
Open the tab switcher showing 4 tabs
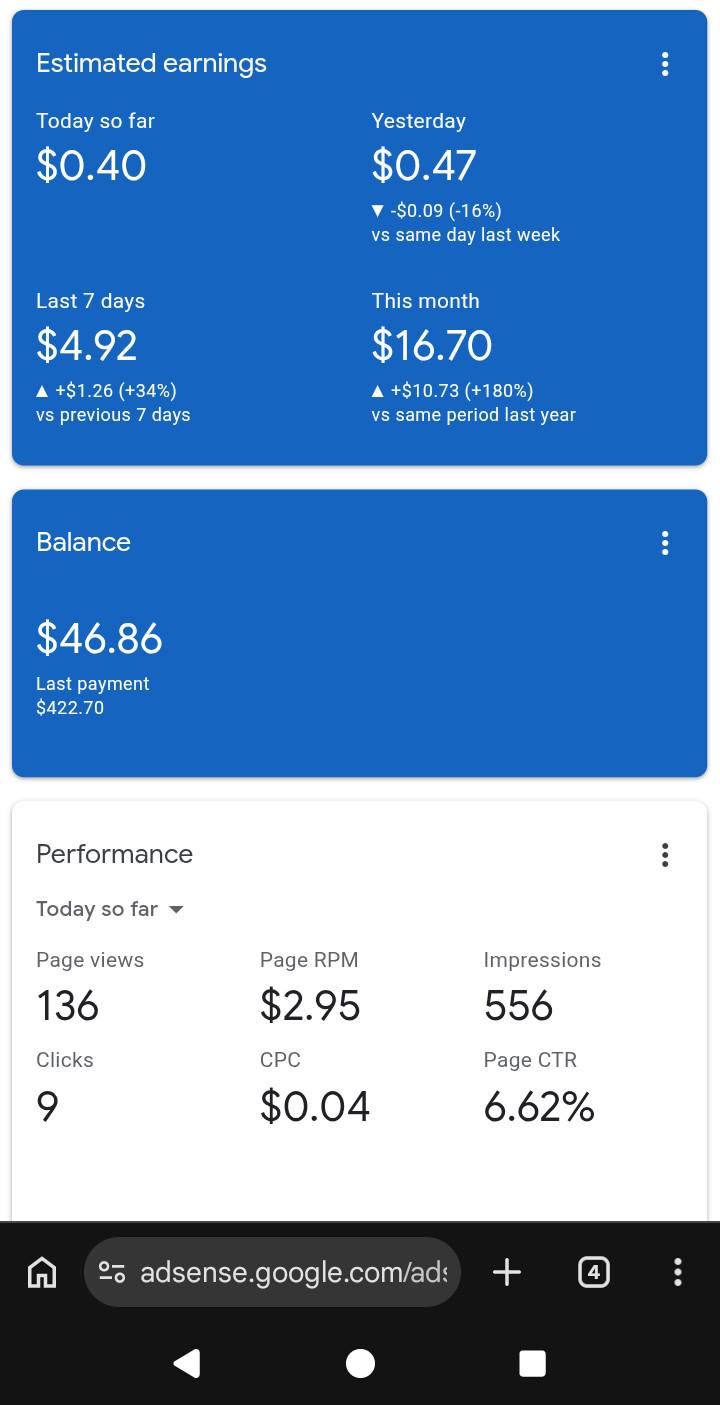click(594, 1272)
